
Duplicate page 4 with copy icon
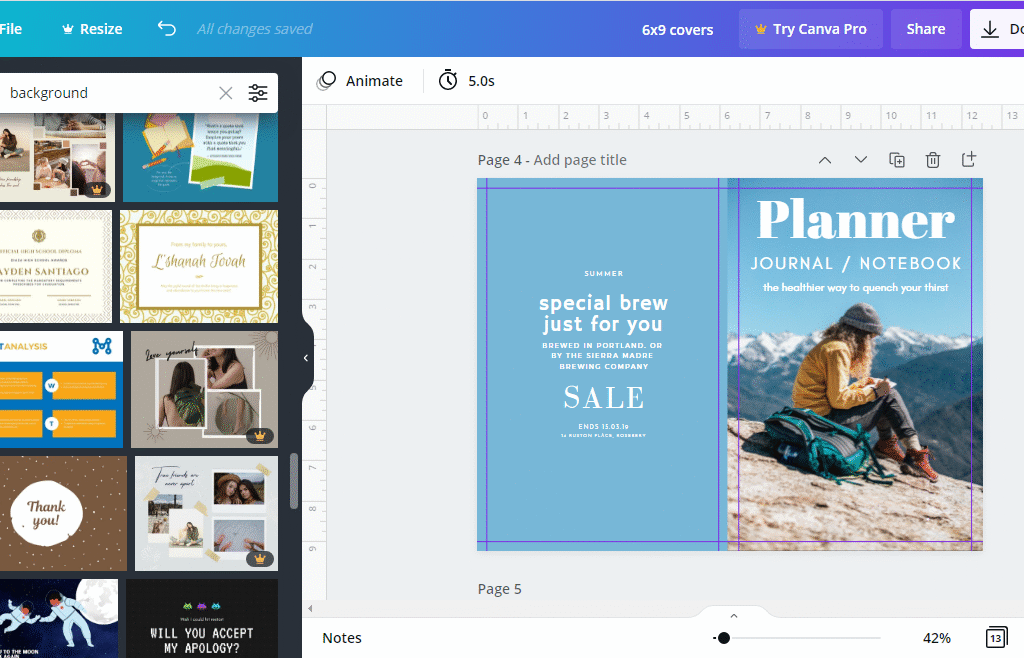(x=897, y=160)
